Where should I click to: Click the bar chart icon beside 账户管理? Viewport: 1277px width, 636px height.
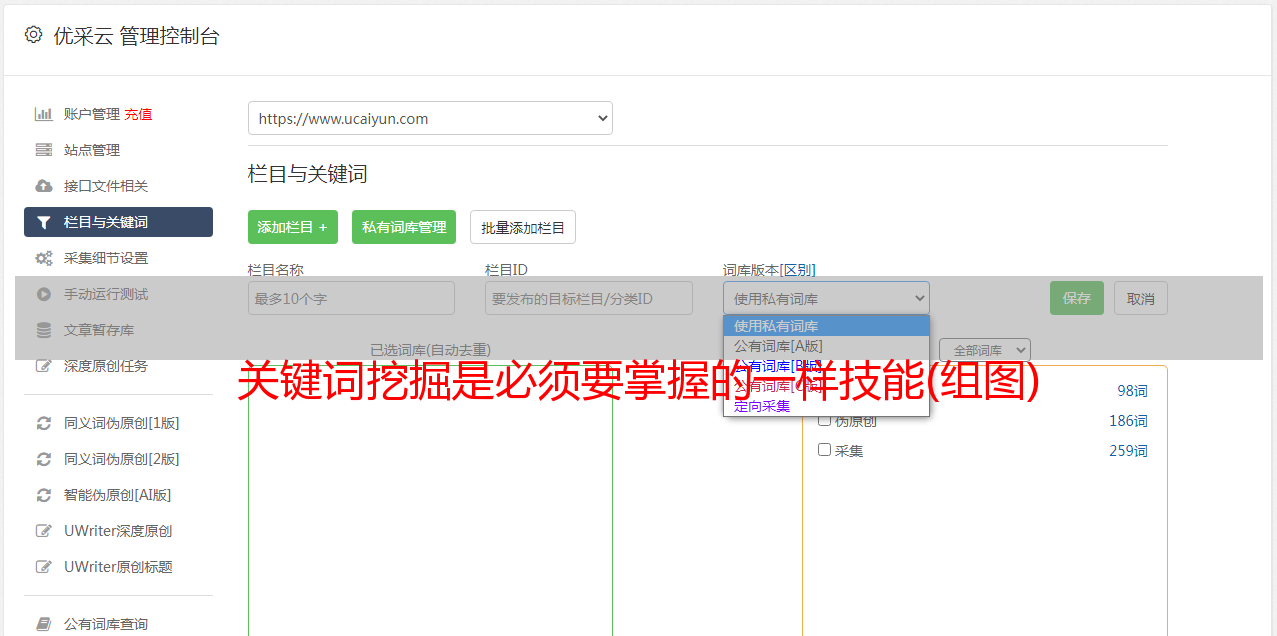point(43,114)
